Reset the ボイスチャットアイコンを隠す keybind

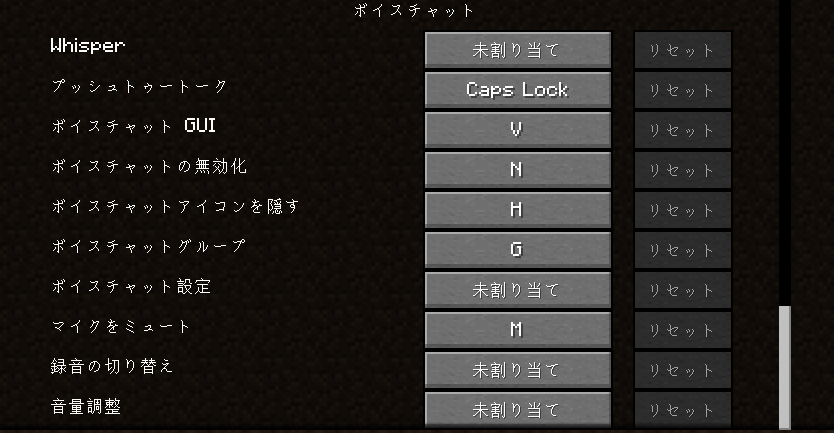pyautogui.click(x=683, y=210)
